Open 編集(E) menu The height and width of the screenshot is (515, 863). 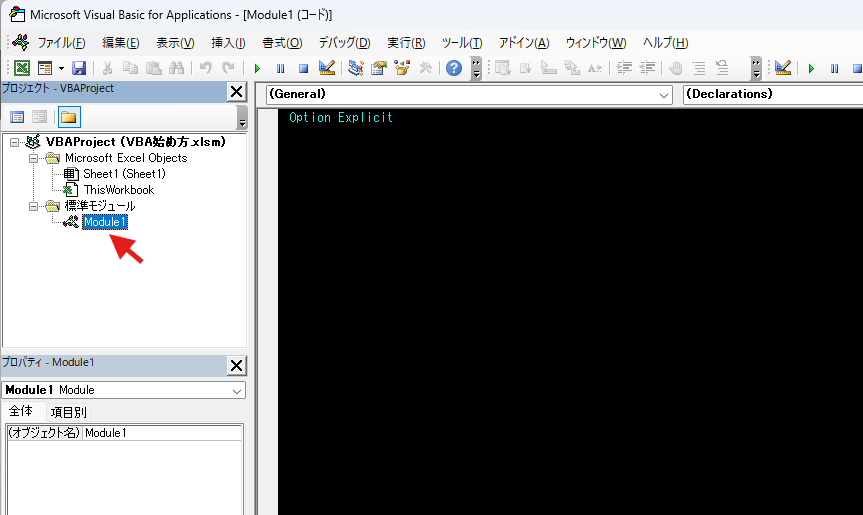click(121, 43)
